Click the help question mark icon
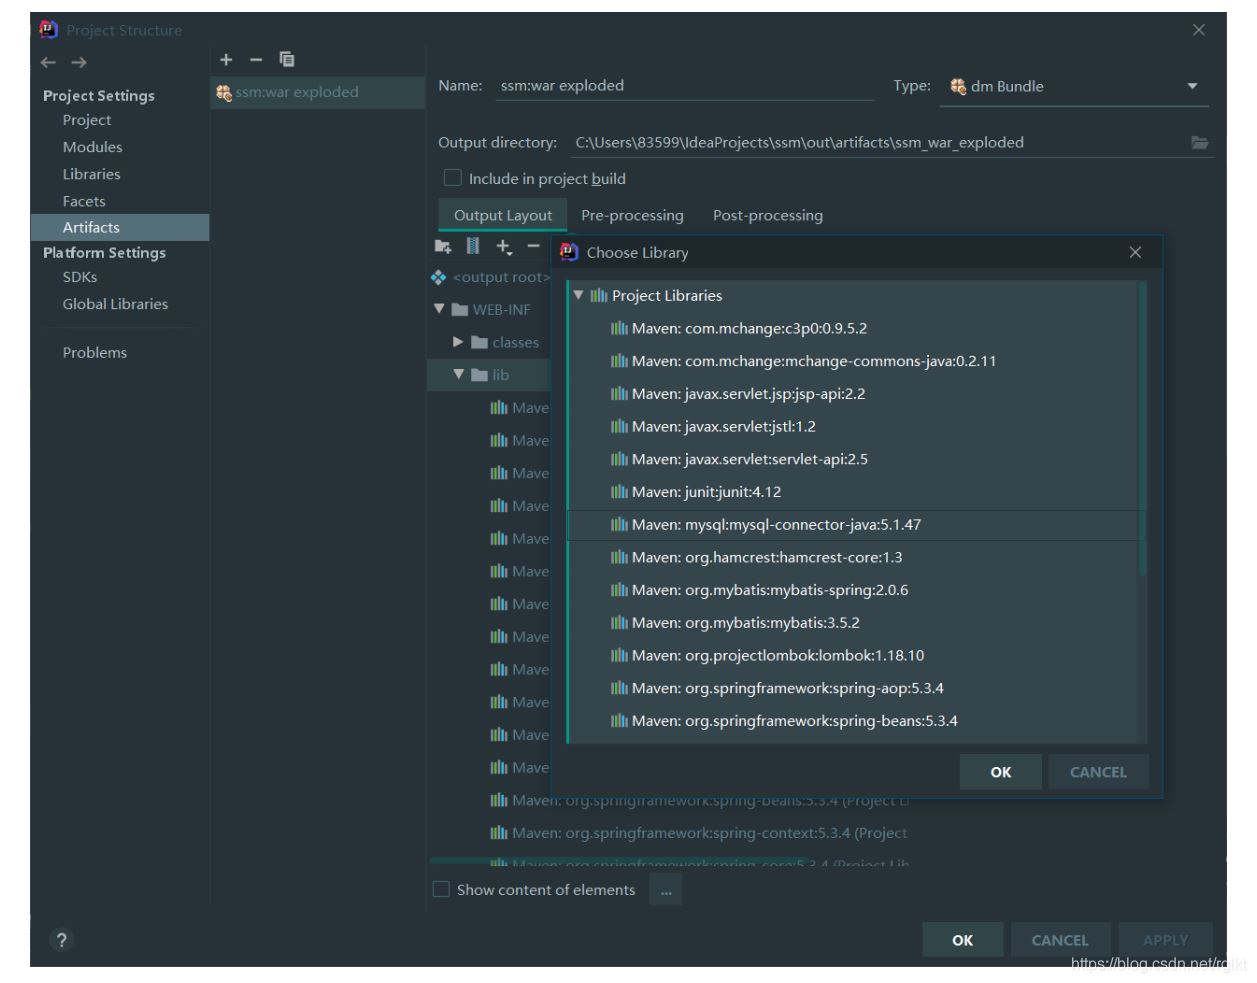This screenshot has height=983, width=1257. [x=61, y=940]
